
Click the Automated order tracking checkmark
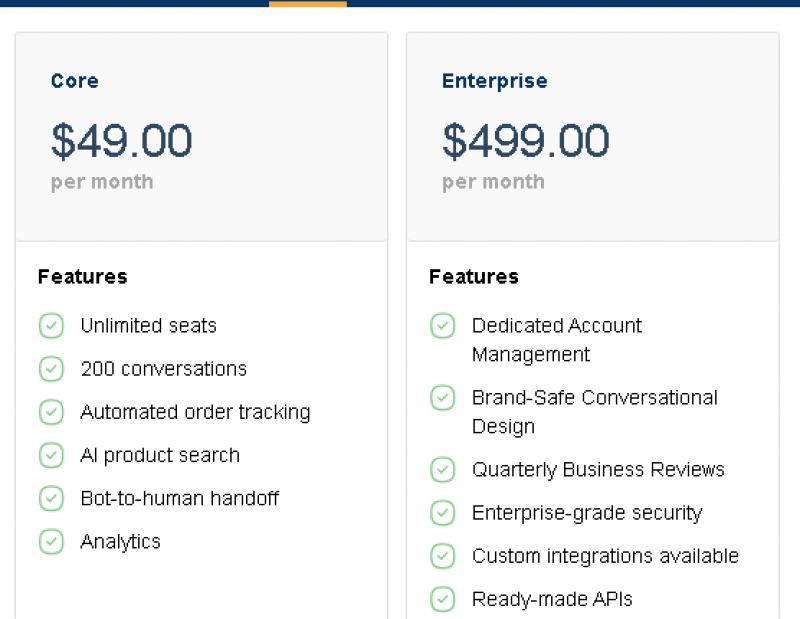[51, 412]
